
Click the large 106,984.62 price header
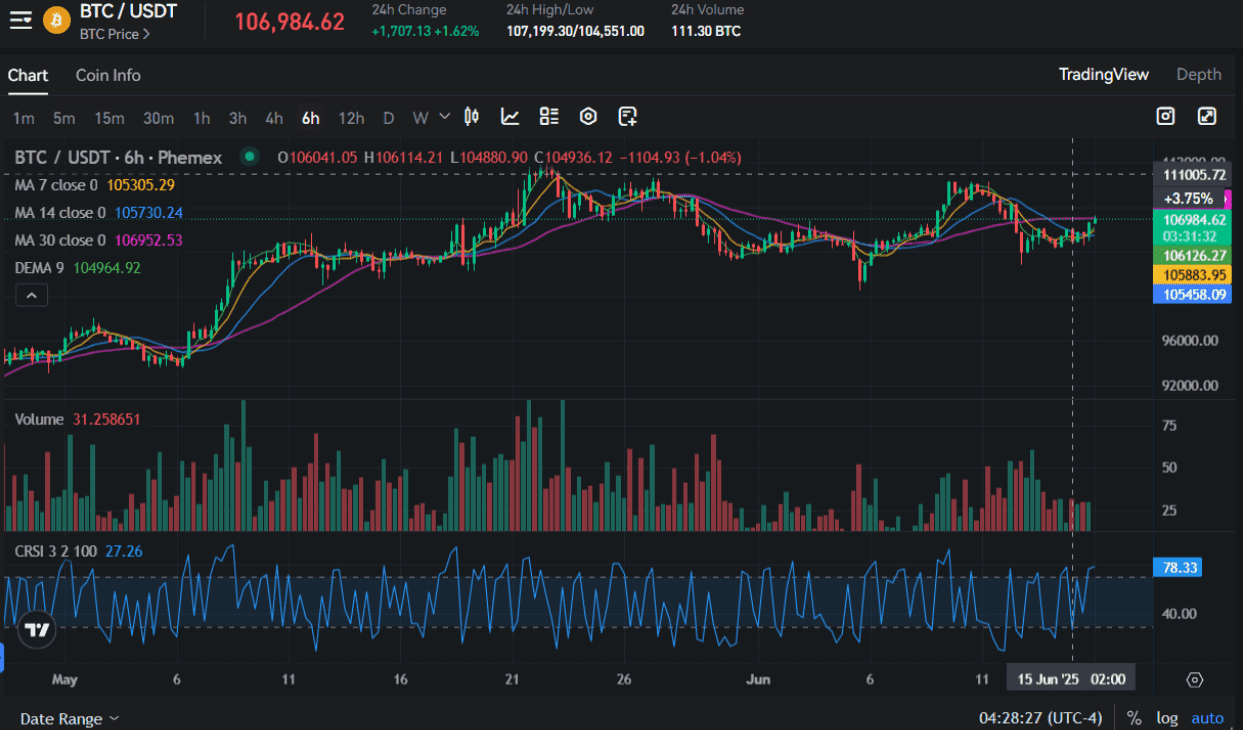click(x=290, y=21)
